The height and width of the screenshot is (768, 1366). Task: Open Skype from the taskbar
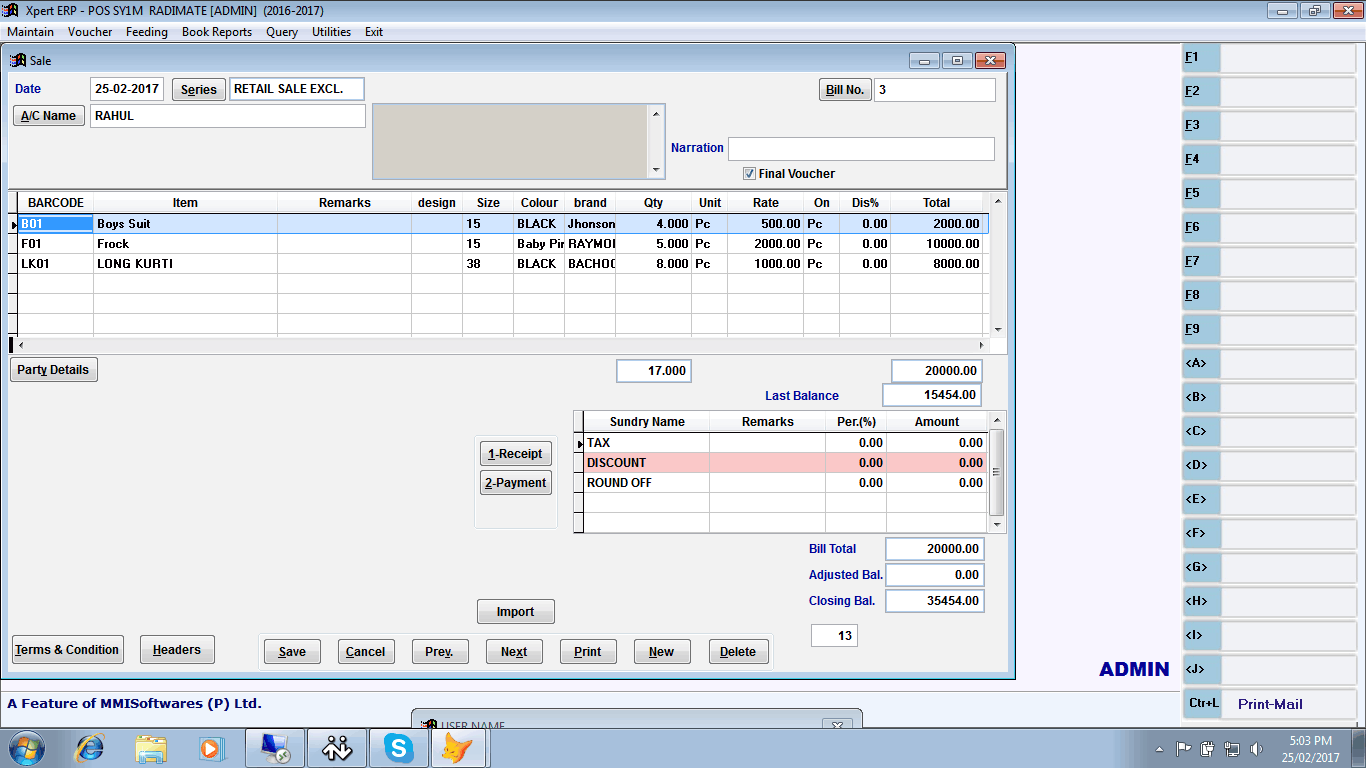(x=399, y=748)
